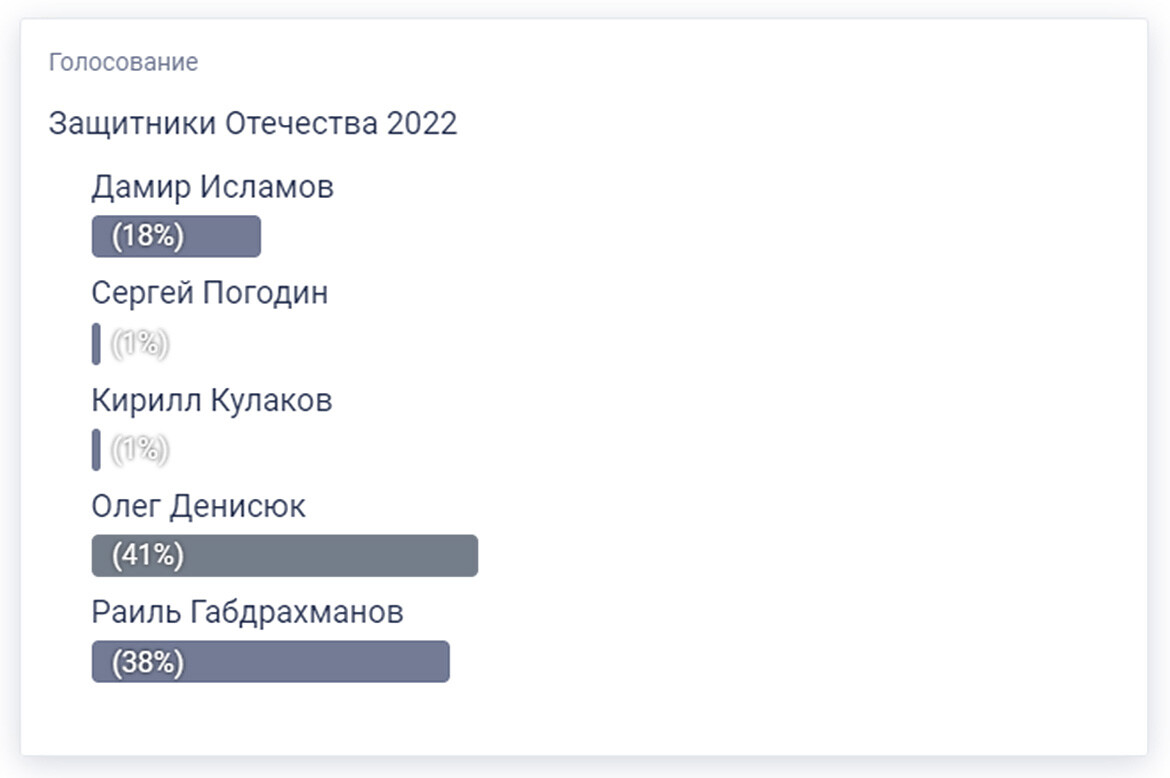Click the Голосование header label

123,62
